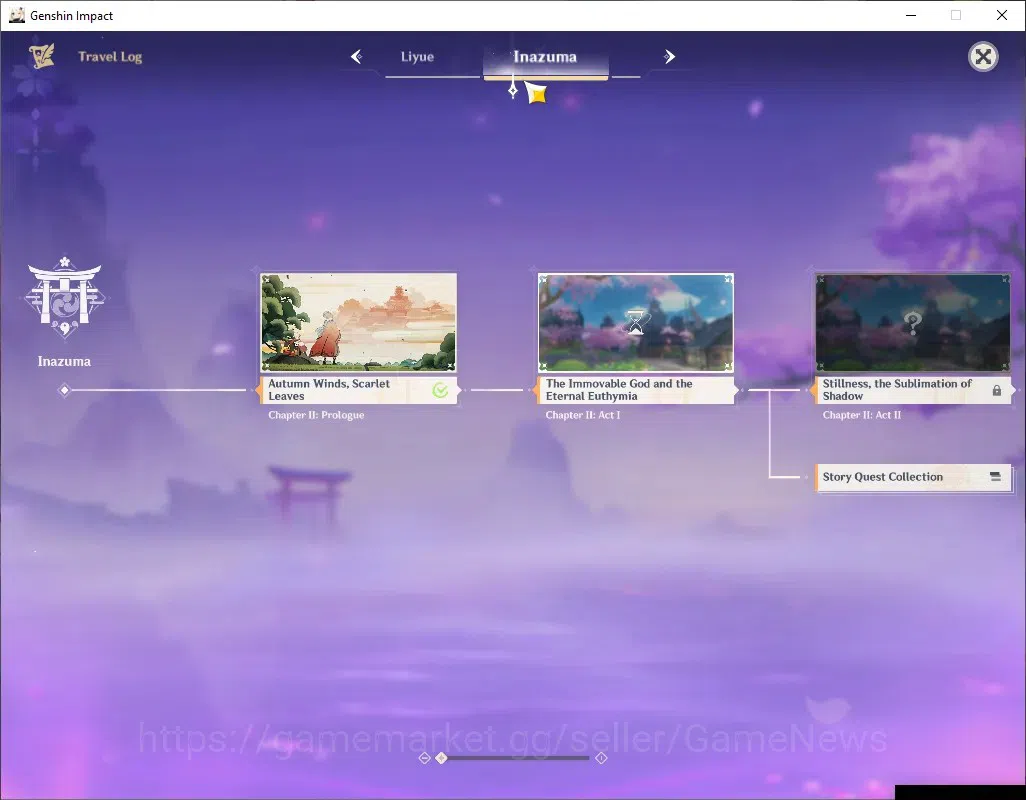
Task: Click the bottom timeline slider handle
Action: [x=442, y=757]
